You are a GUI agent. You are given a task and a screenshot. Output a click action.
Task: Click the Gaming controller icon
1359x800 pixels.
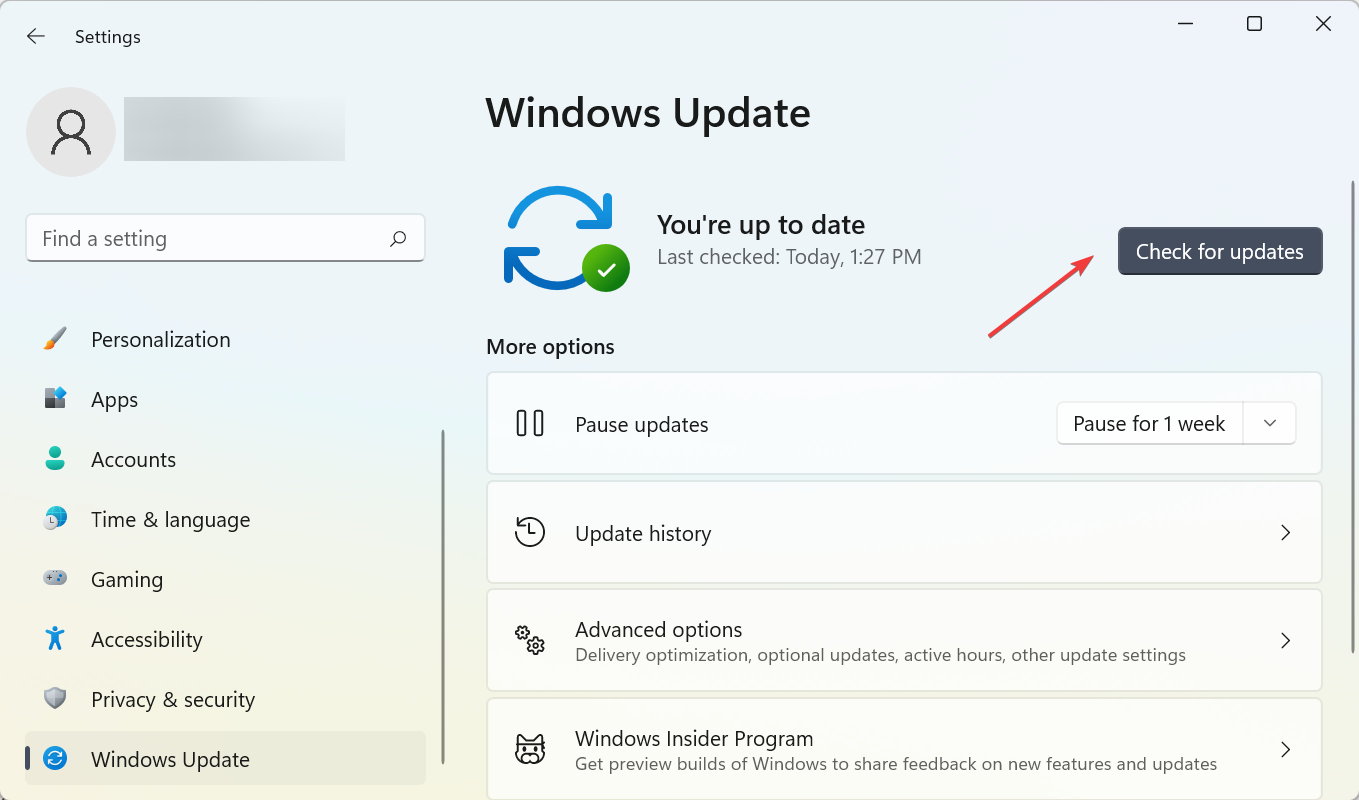(55, 579)
